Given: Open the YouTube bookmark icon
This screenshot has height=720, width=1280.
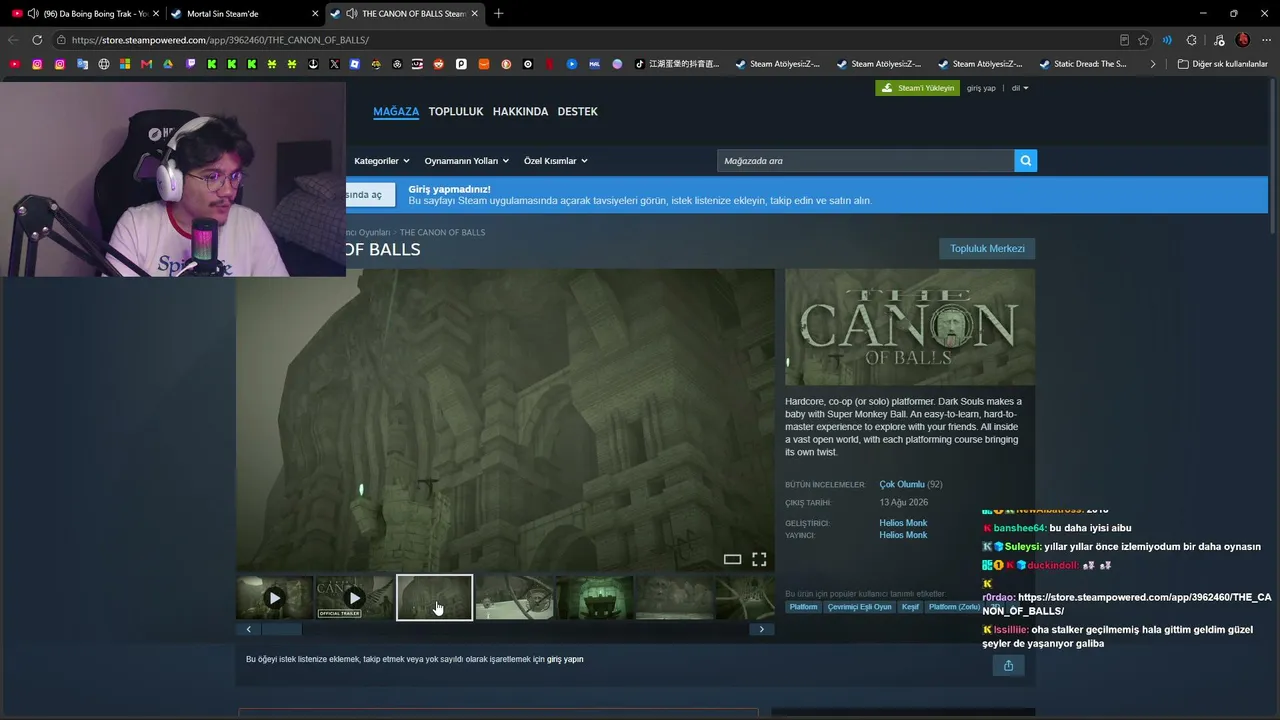Looking at the screenshot, I should [15, 64].
